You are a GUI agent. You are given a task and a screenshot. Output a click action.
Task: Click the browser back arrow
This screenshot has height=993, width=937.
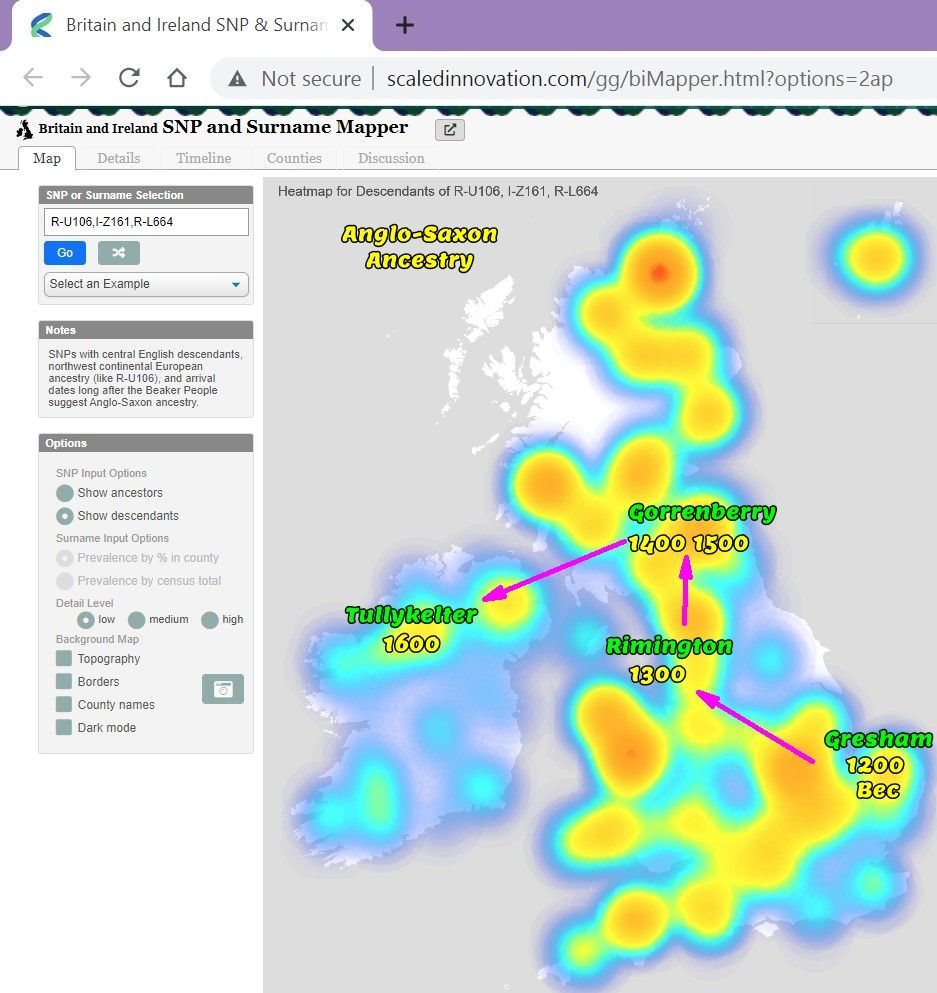pos(33,78)
